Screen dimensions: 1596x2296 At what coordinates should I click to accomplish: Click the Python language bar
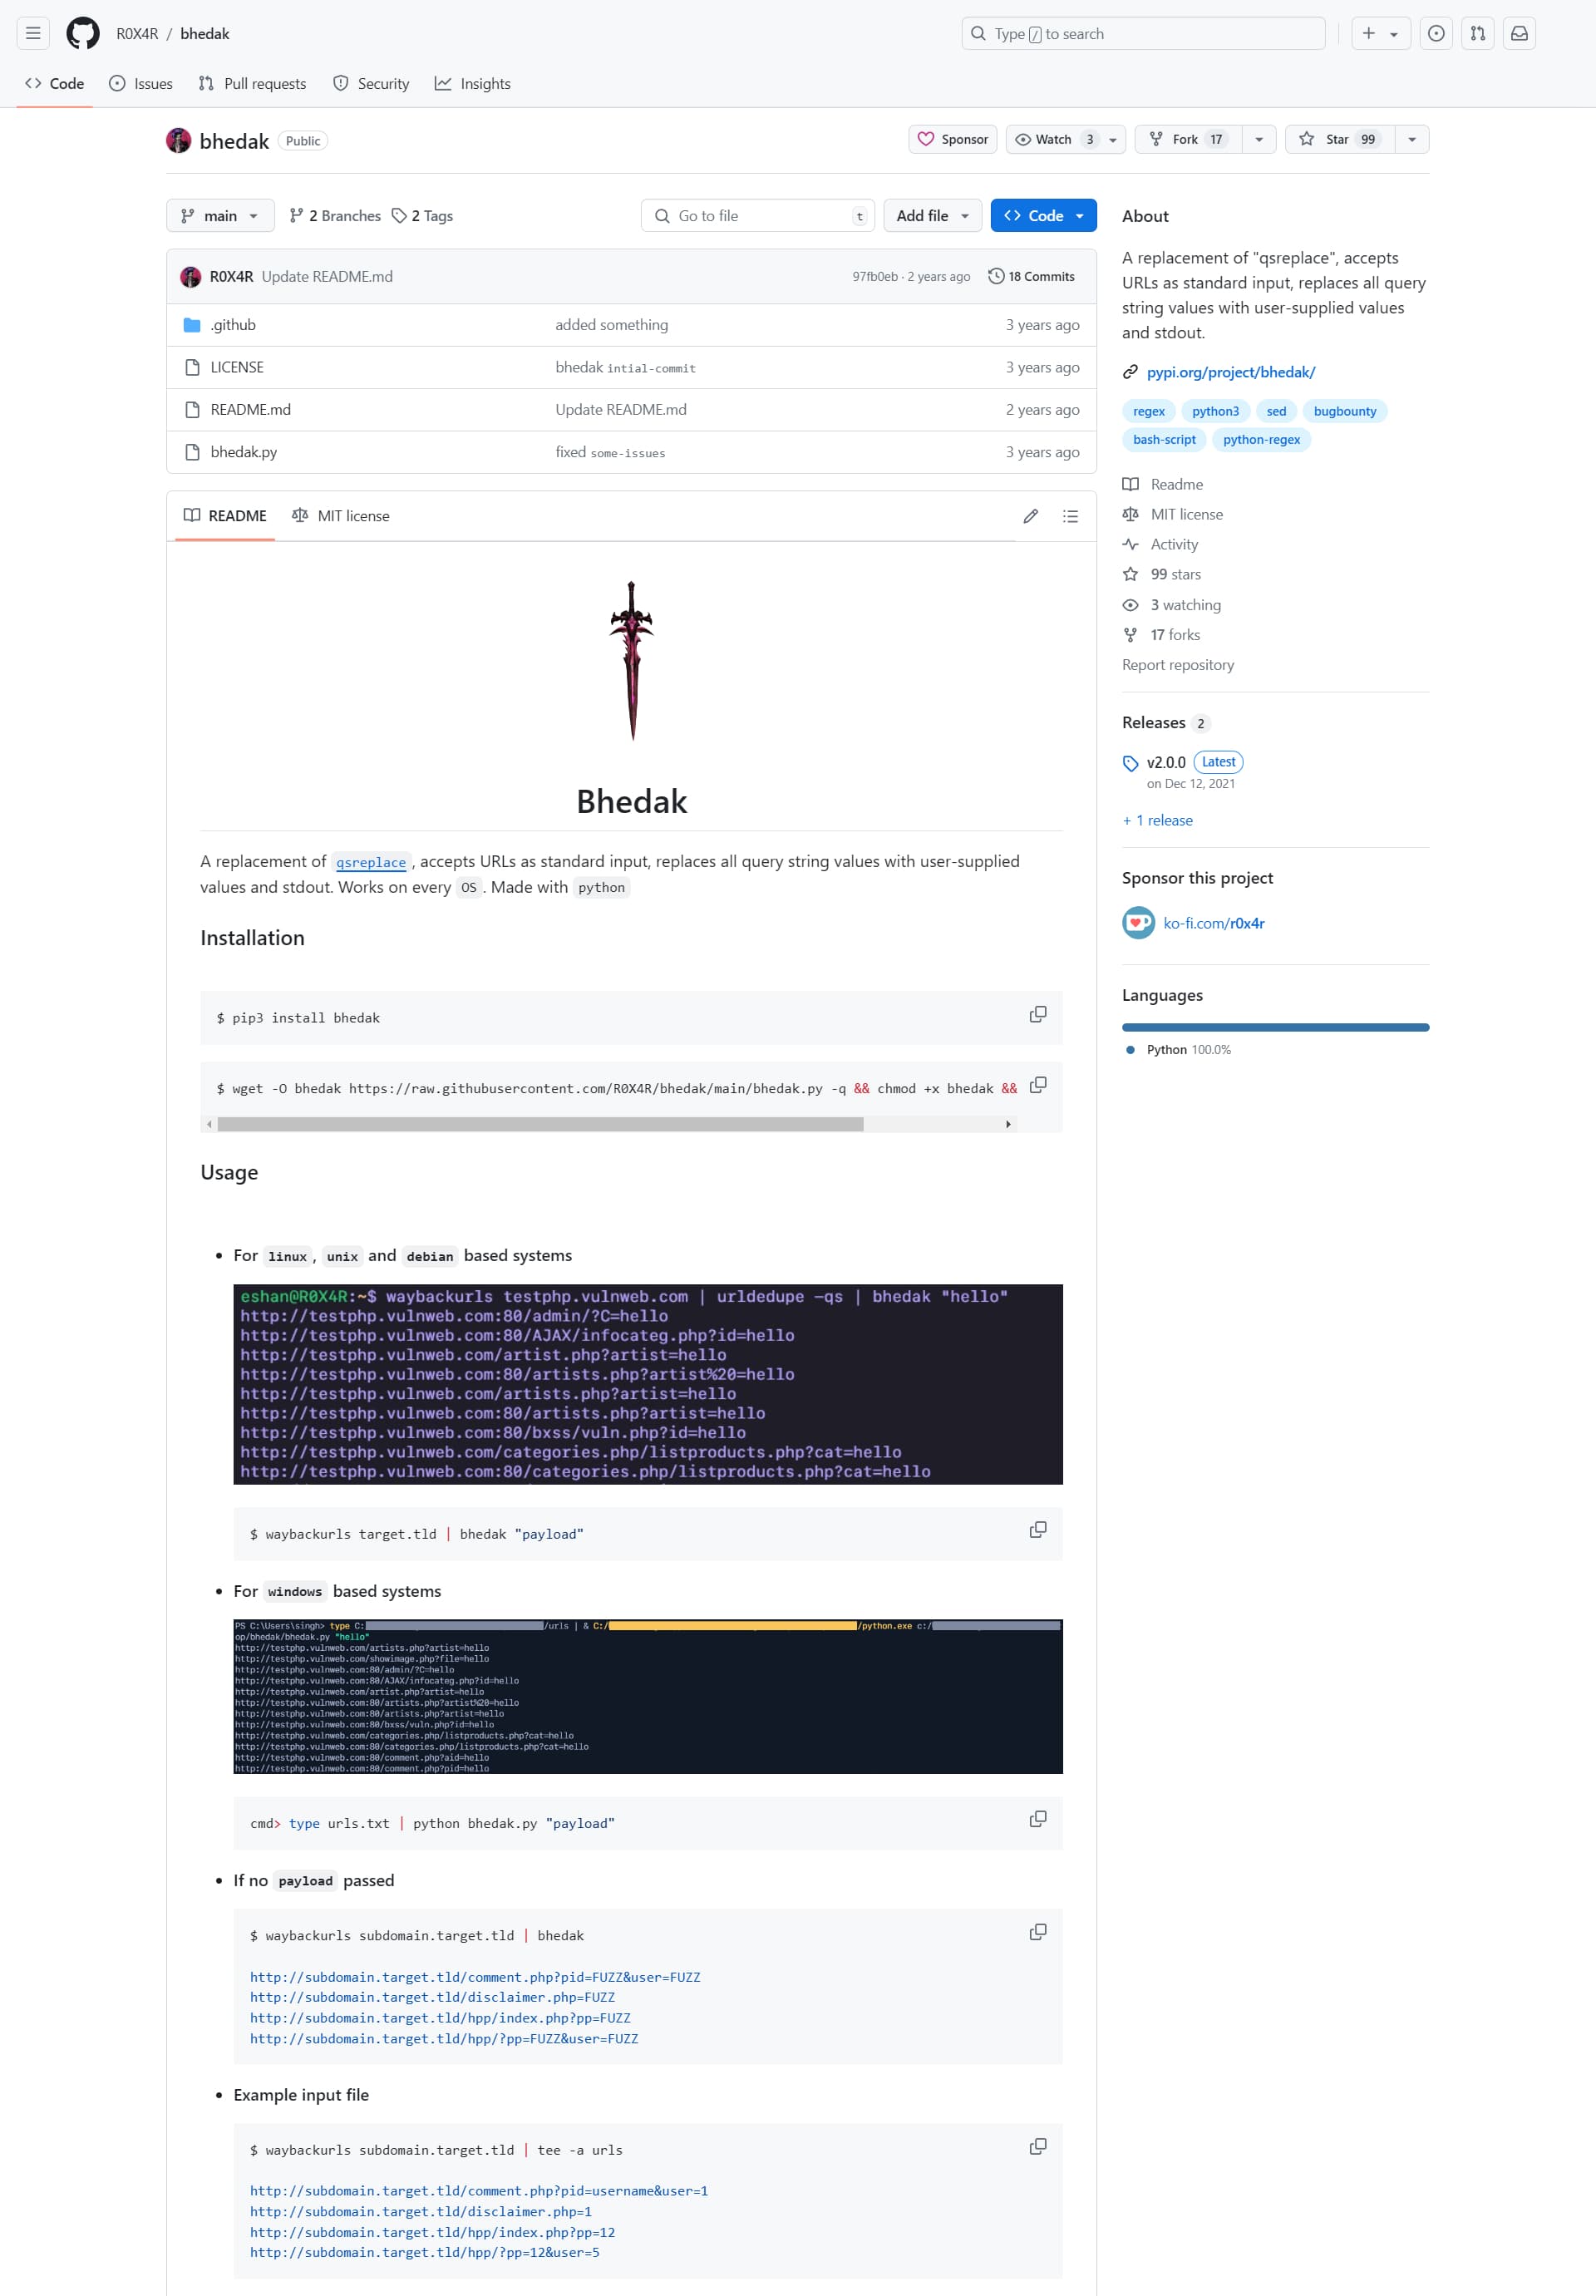pos(1275,1027)
